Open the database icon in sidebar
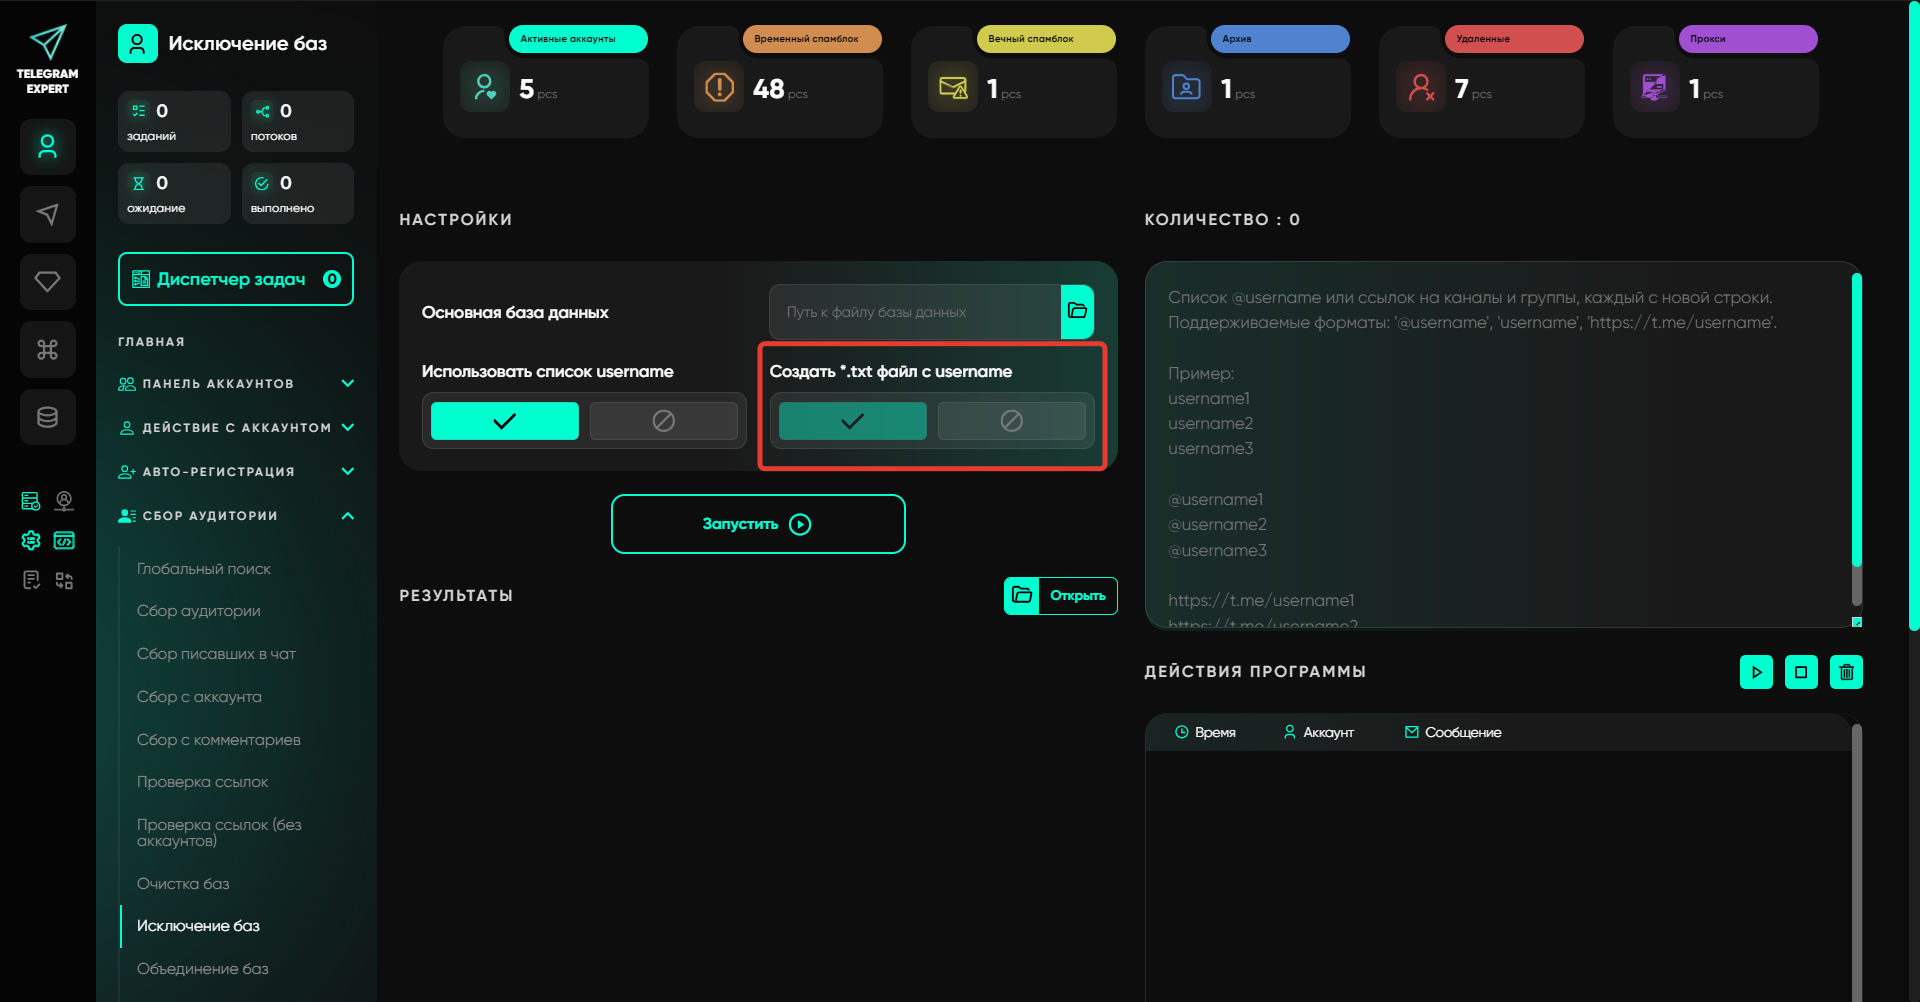This screenshot has height=1002, width=1920. coord(47,417)
